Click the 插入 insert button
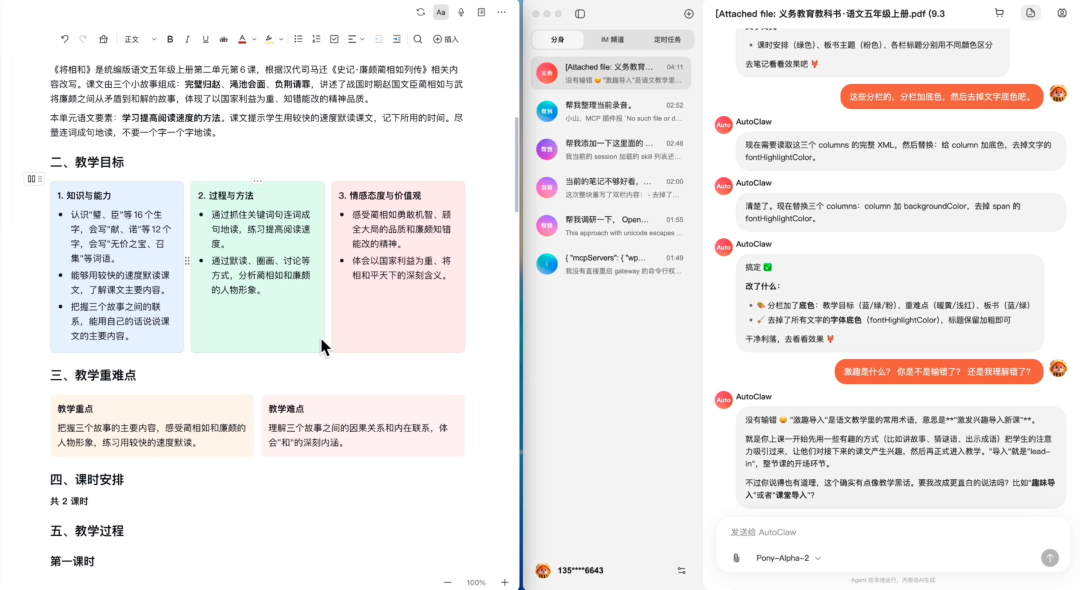 [445, 39]
